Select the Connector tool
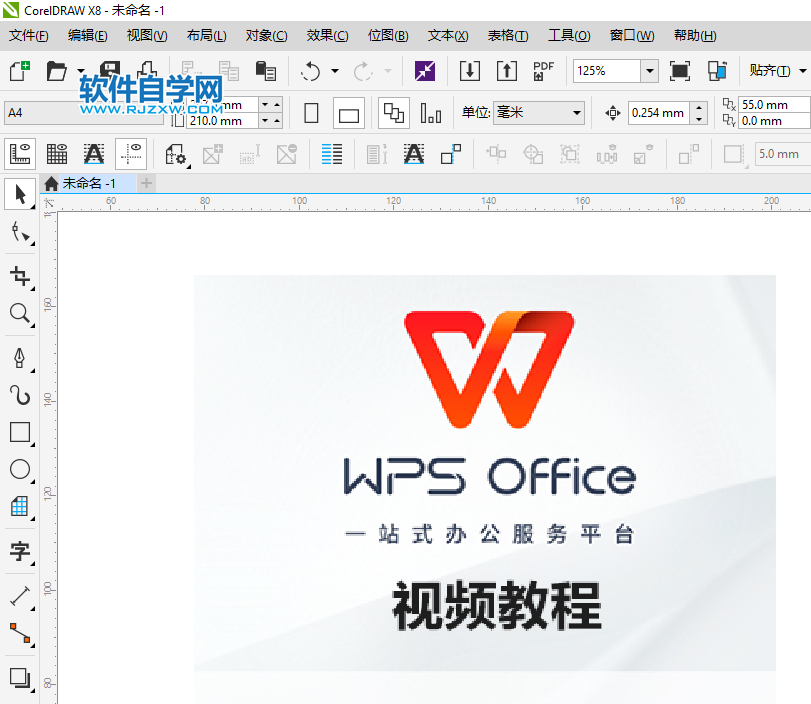The width and height of the screenshot is (811, 704). point(20,633)
